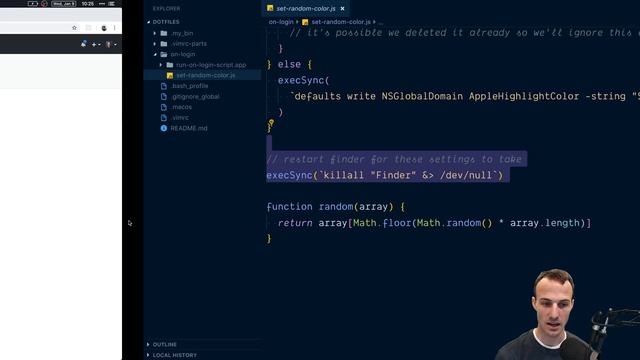Click the open on-login folder icon

pos(164,54)
